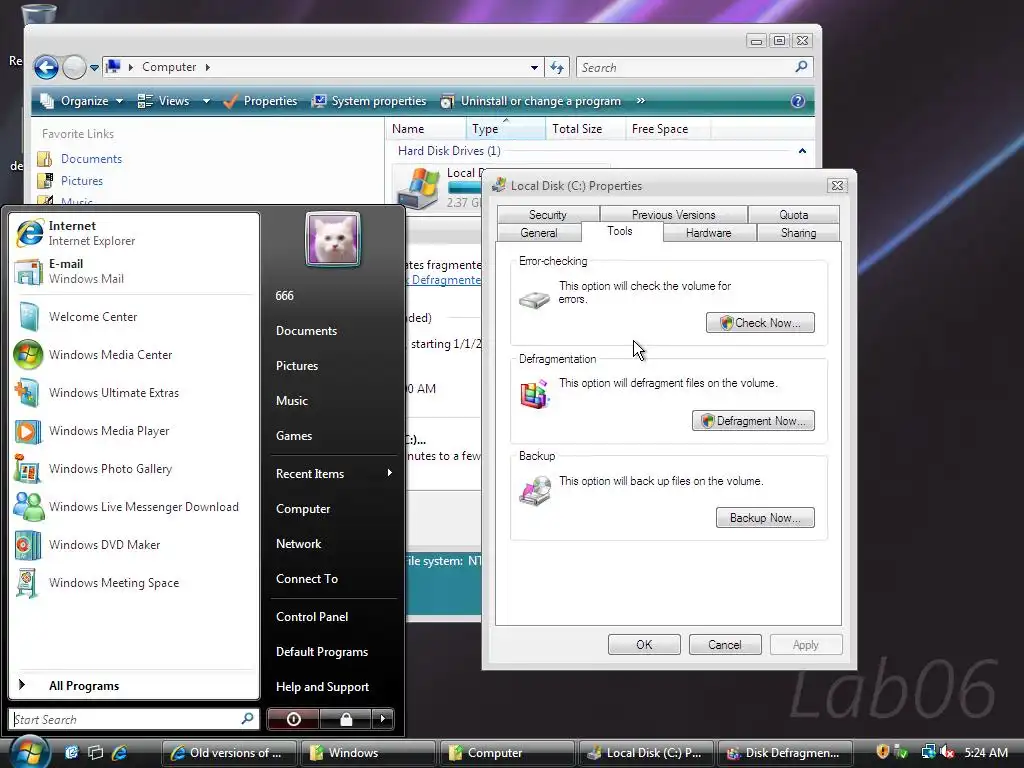Open Default Programs
Viewport: 1024px width, 768px height.
(333, 652)
